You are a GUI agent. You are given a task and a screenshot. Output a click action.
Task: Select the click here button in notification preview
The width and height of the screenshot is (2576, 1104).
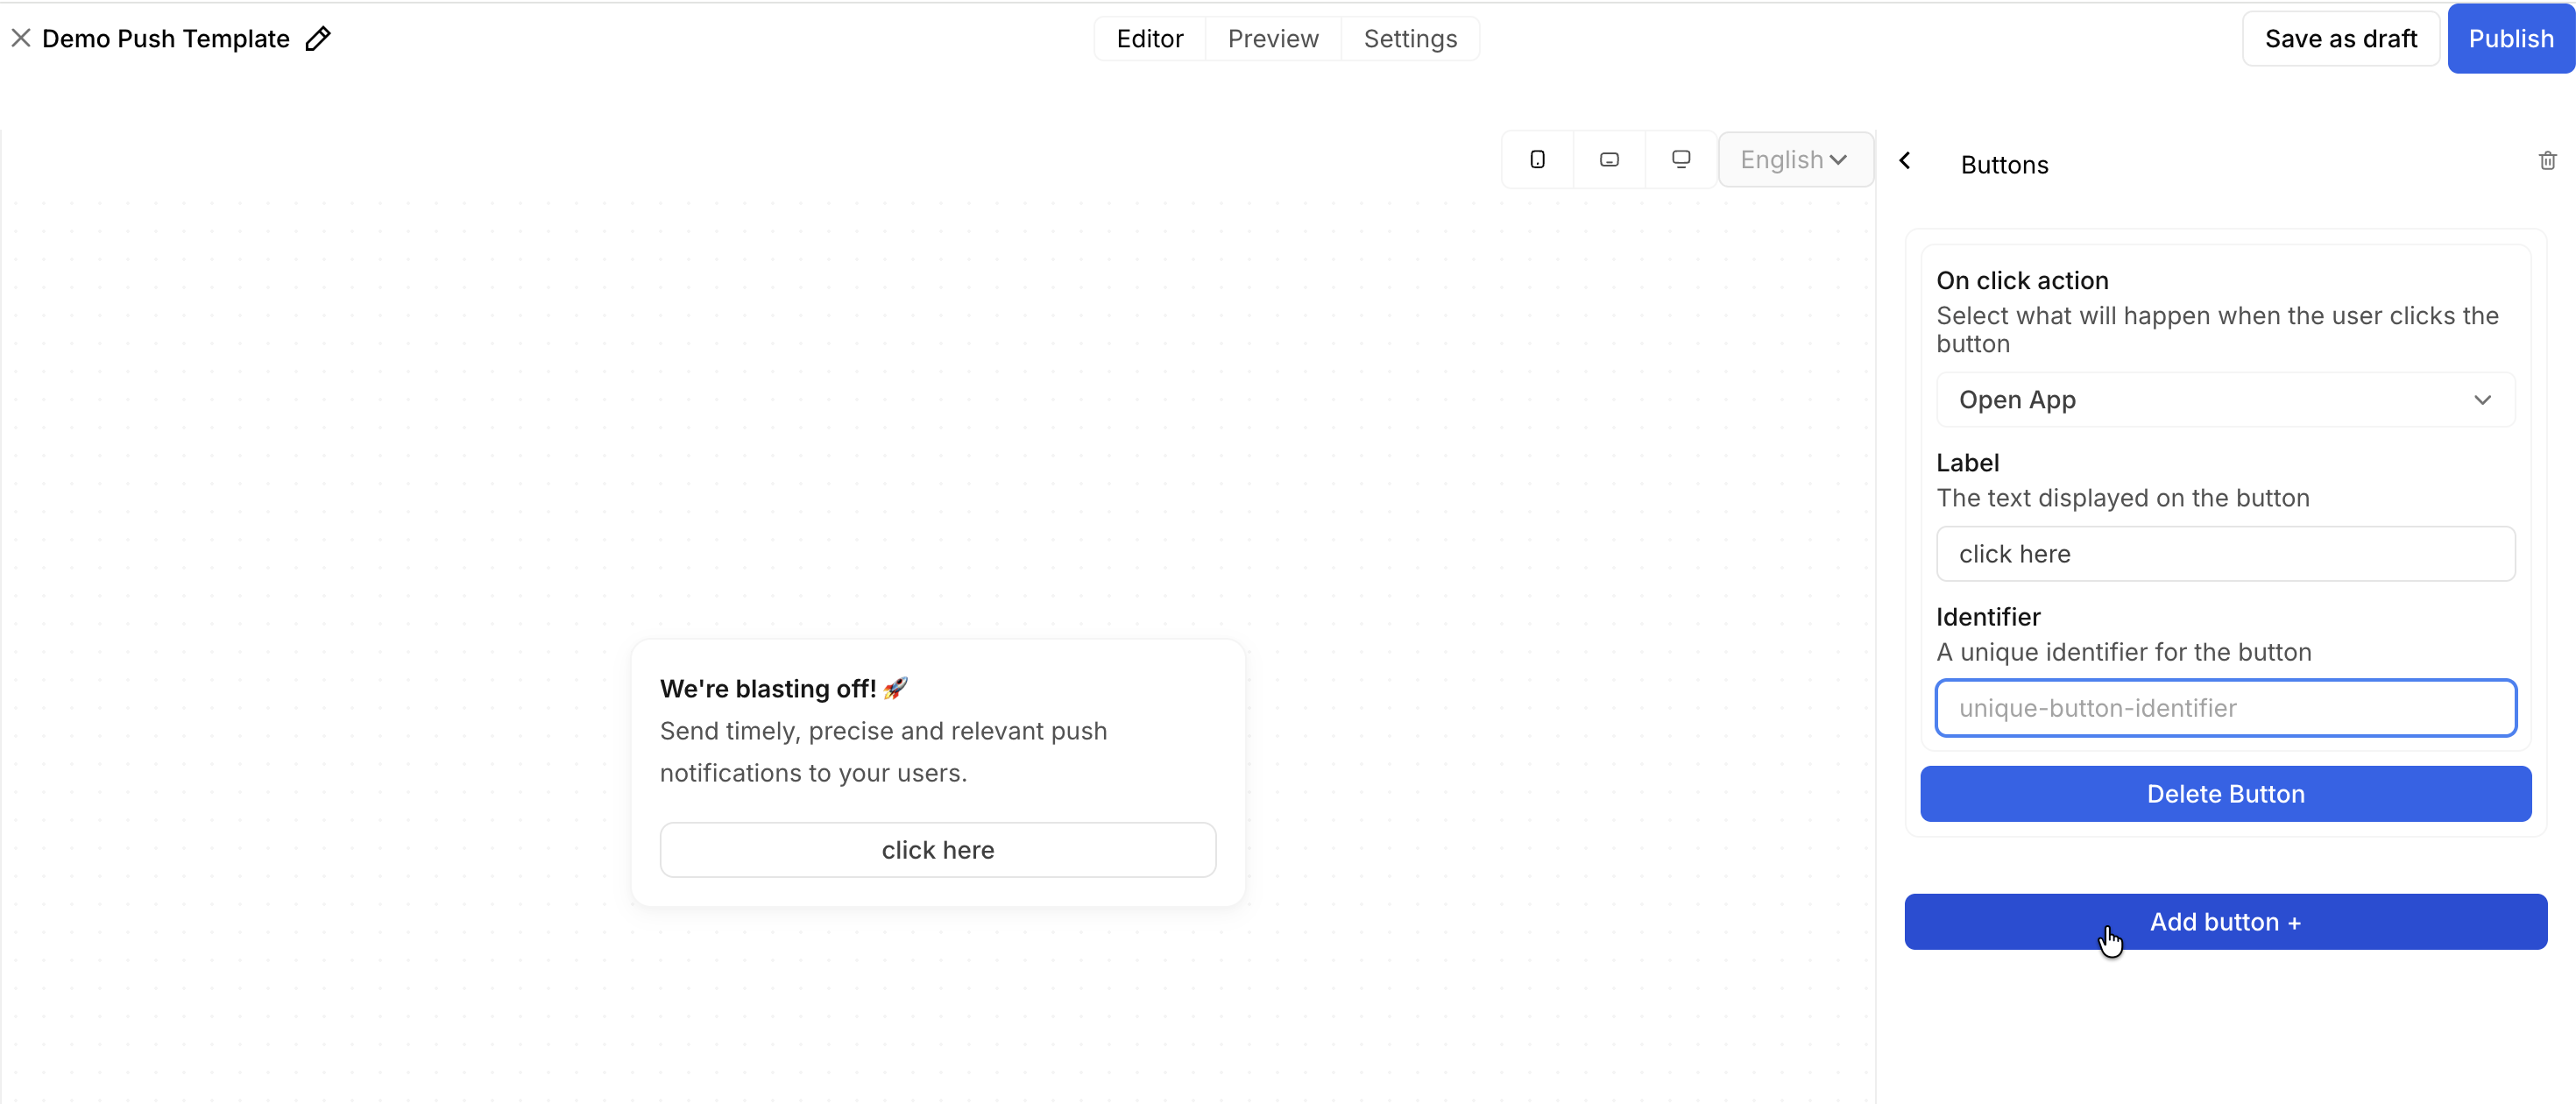(x=937, y=850)
